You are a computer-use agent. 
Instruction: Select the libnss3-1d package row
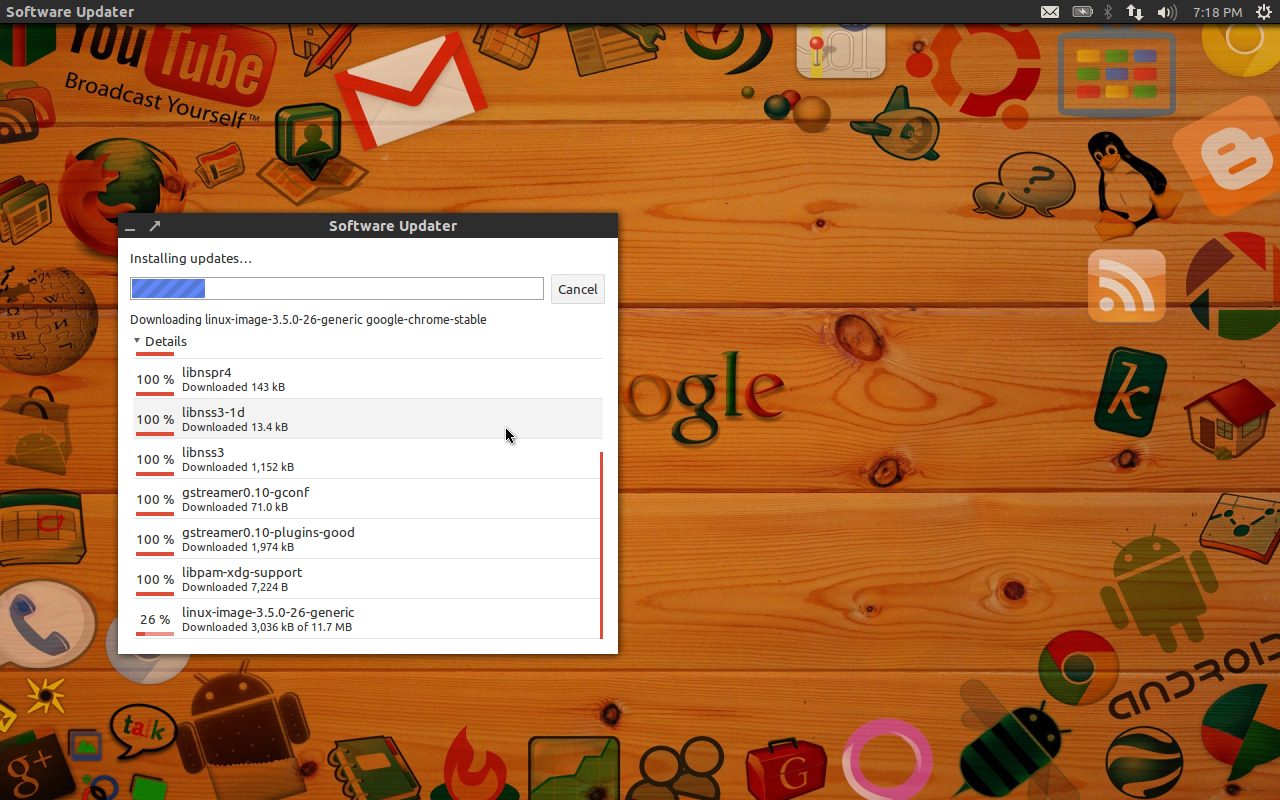368,419
